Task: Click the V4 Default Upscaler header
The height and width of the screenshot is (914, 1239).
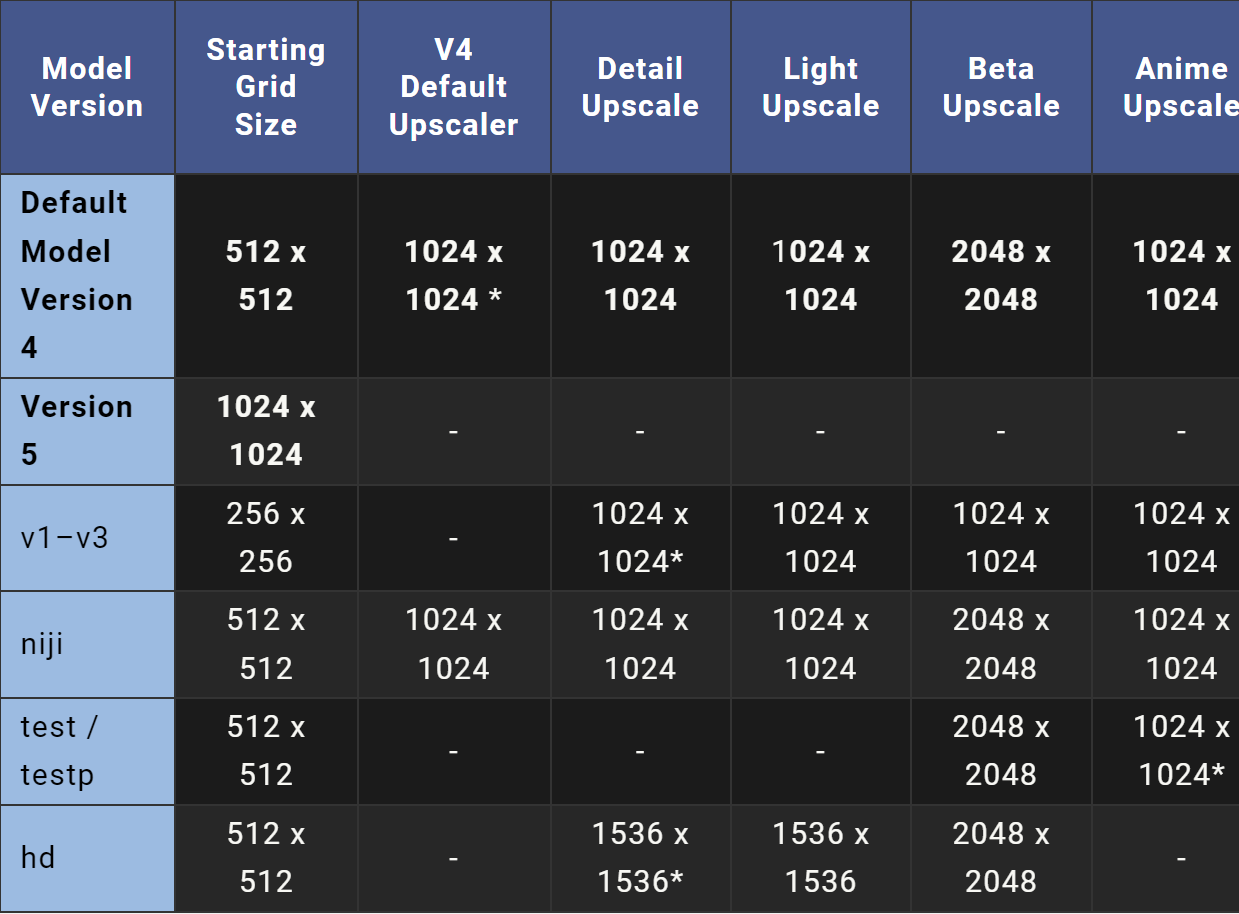Action: [454, 87]
